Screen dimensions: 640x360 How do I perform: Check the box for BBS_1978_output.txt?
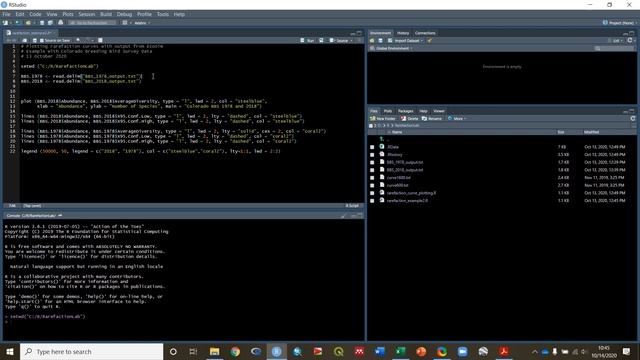[x=372, y=162]
